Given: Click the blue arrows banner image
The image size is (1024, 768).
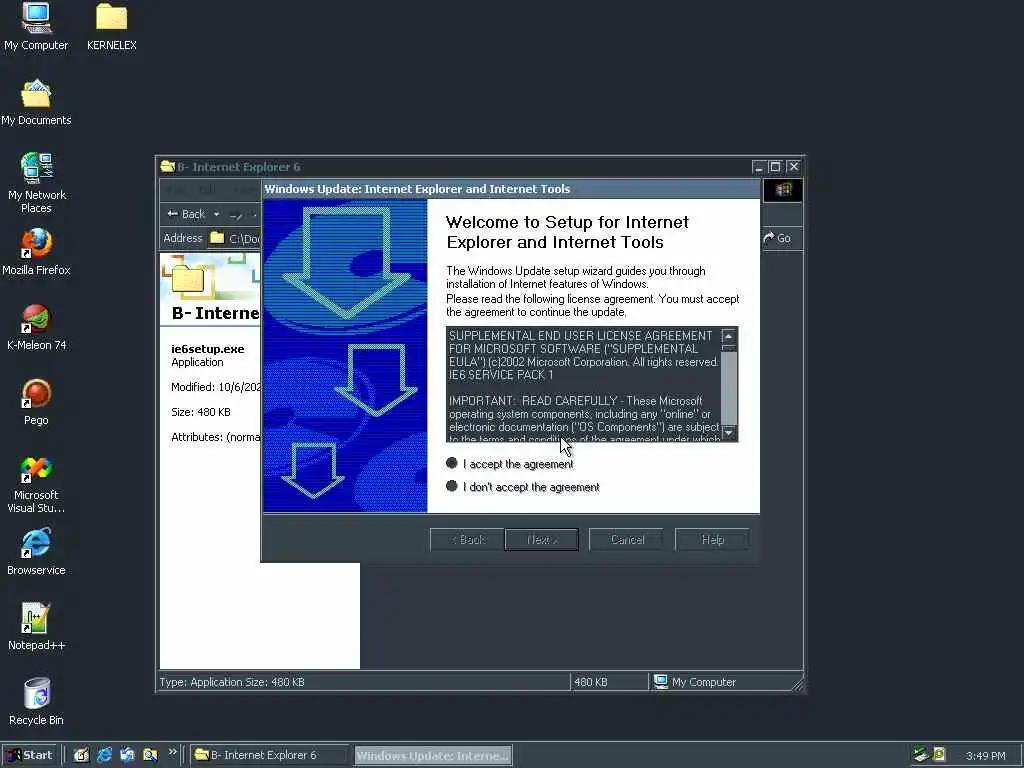Looking at the screenshot, I should click(x=345, y=355).
